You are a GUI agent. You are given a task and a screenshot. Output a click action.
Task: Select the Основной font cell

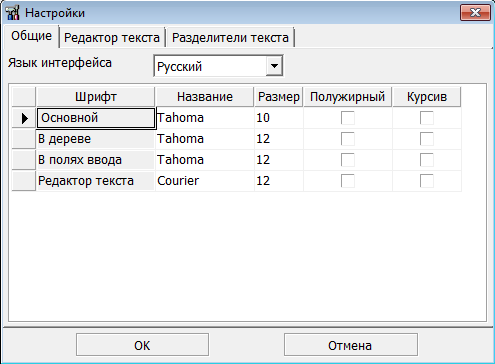[x=96, y=118]
